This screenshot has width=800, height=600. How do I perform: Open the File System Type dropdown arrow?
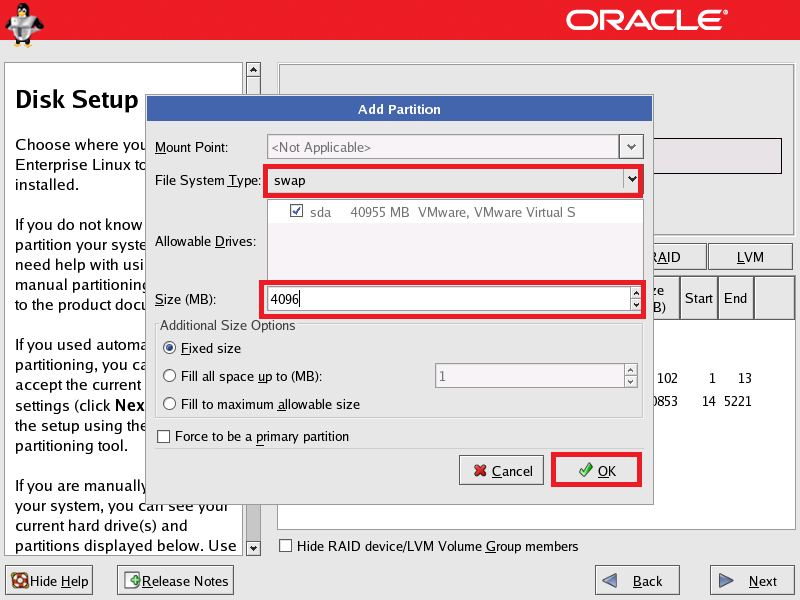tap(632, 179)
